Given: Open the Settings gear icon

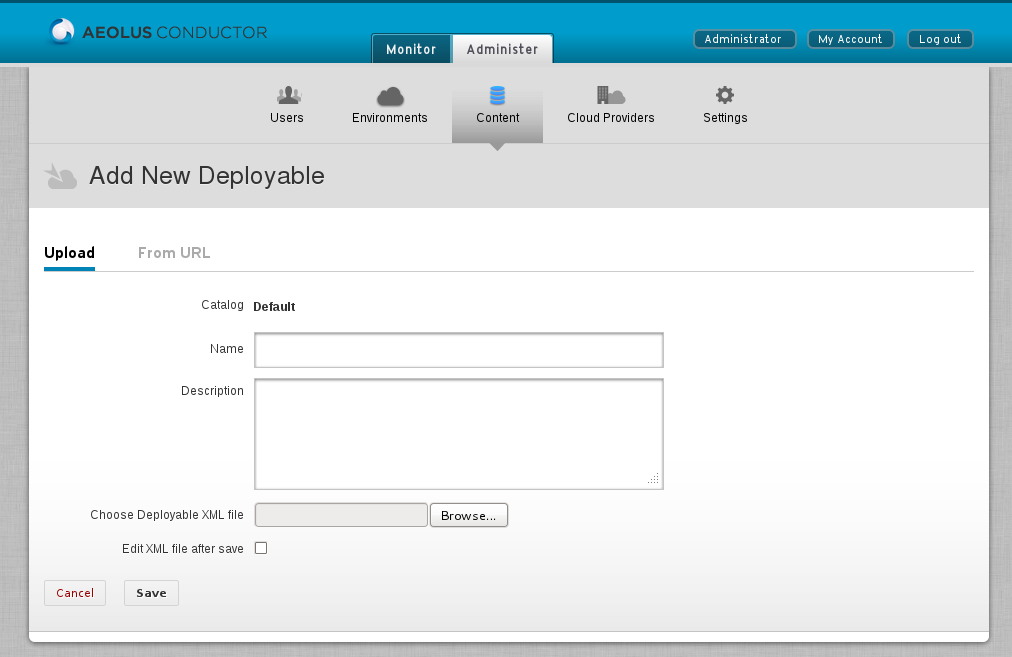Looking at the screenshot, I should 725,96.
